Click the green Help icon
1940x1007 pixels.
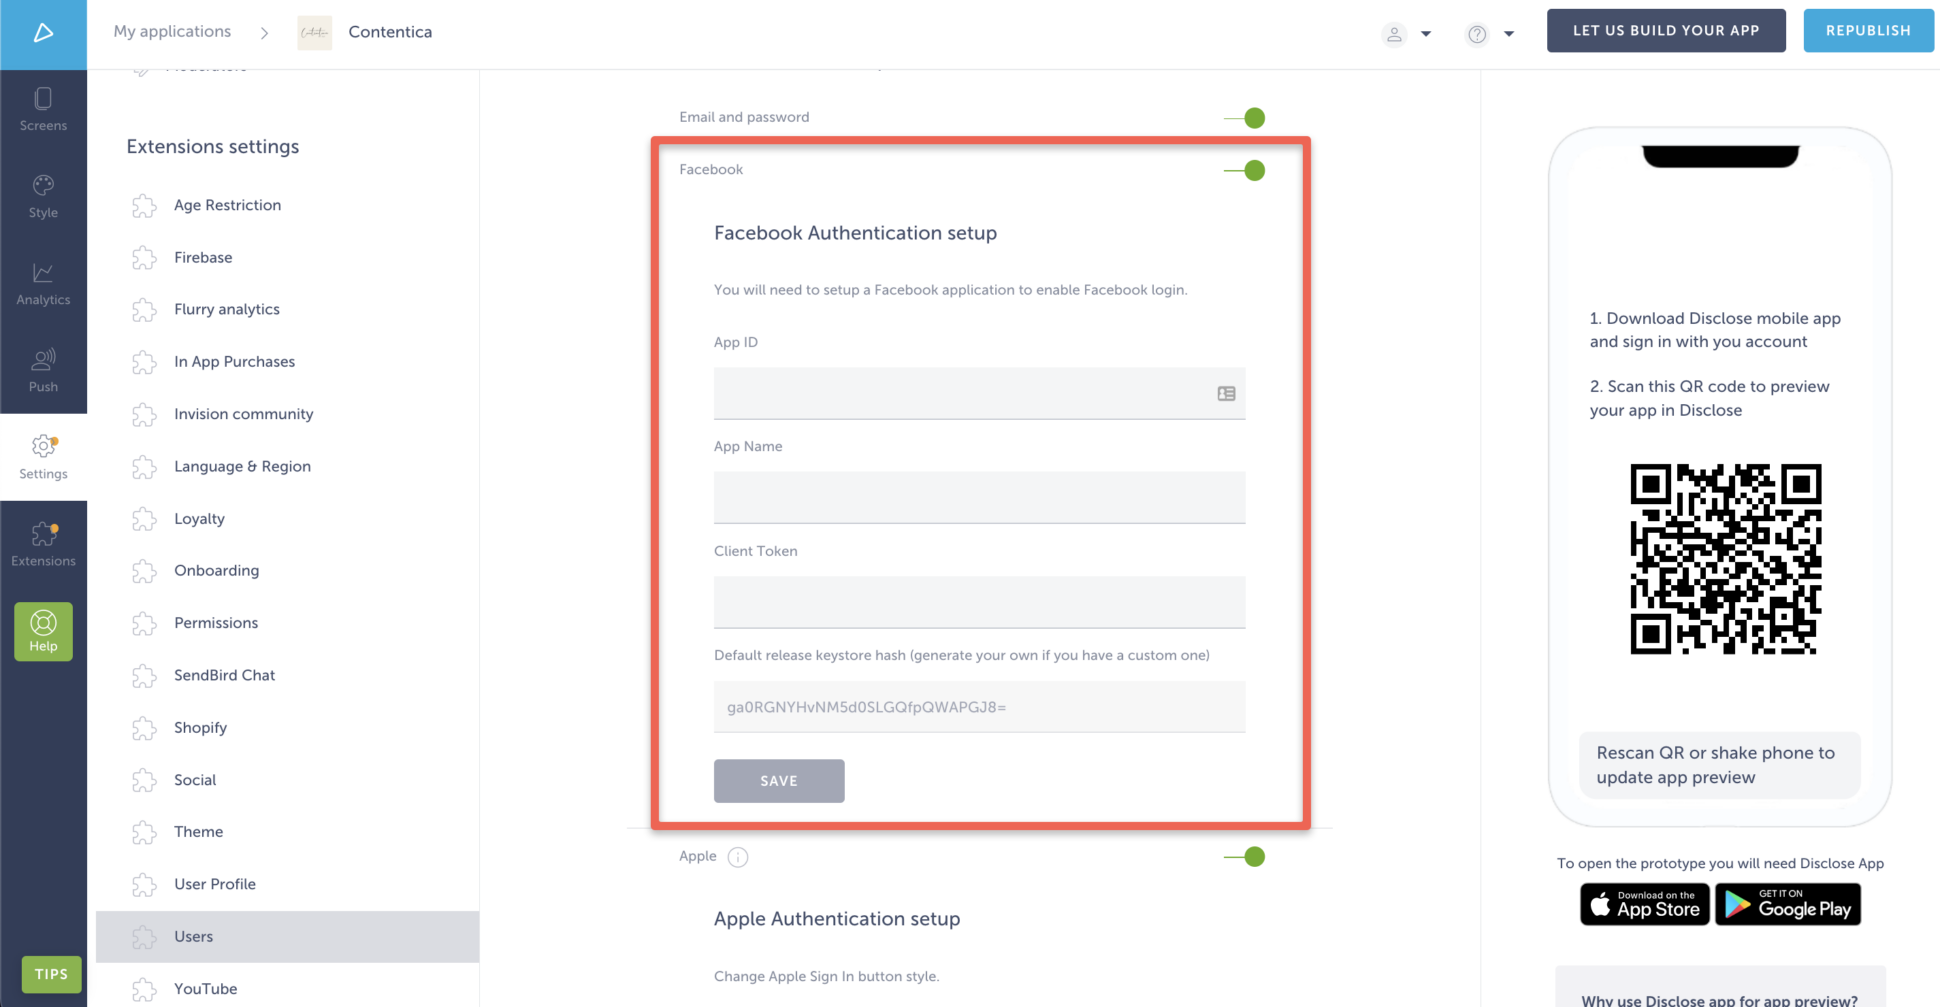point(43,631)
